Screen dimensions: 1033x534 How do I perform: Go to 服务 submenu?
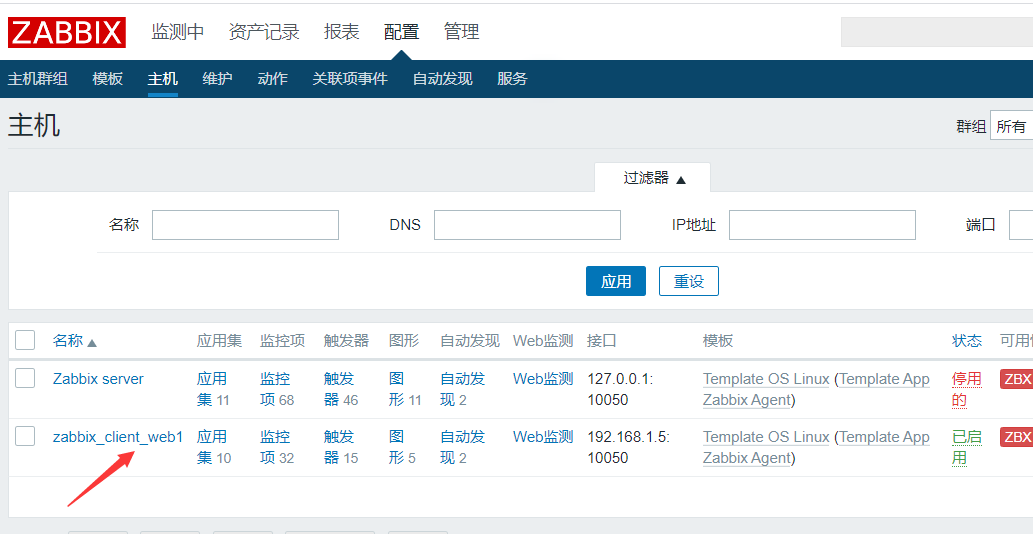point(513,79)
